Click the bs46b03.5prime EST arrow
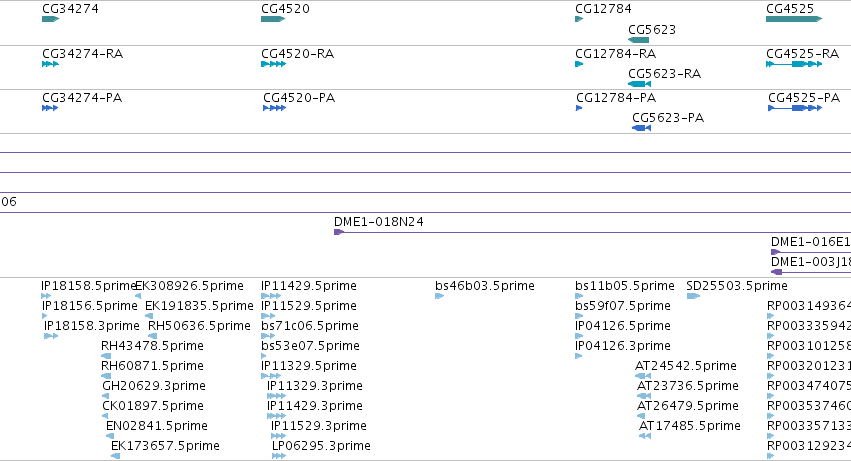This screenshot has height=461, width=851. (440, 296)
